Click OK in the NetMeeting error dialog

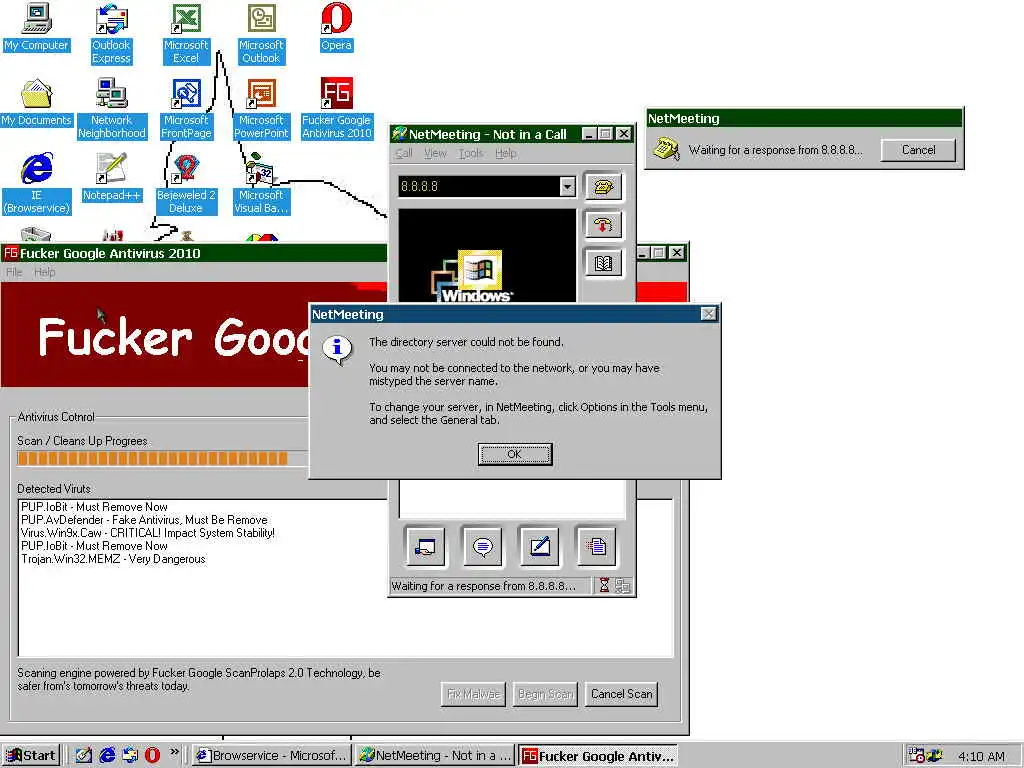pos(515,454)
